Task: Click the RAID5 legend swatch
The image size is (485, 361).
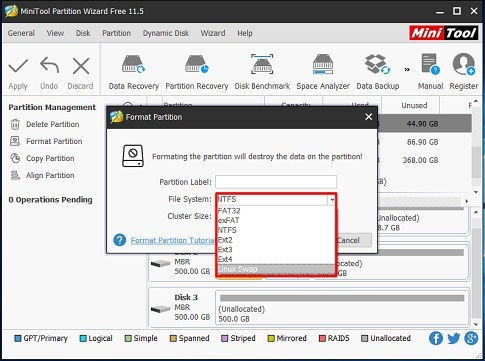Action: 322,339
